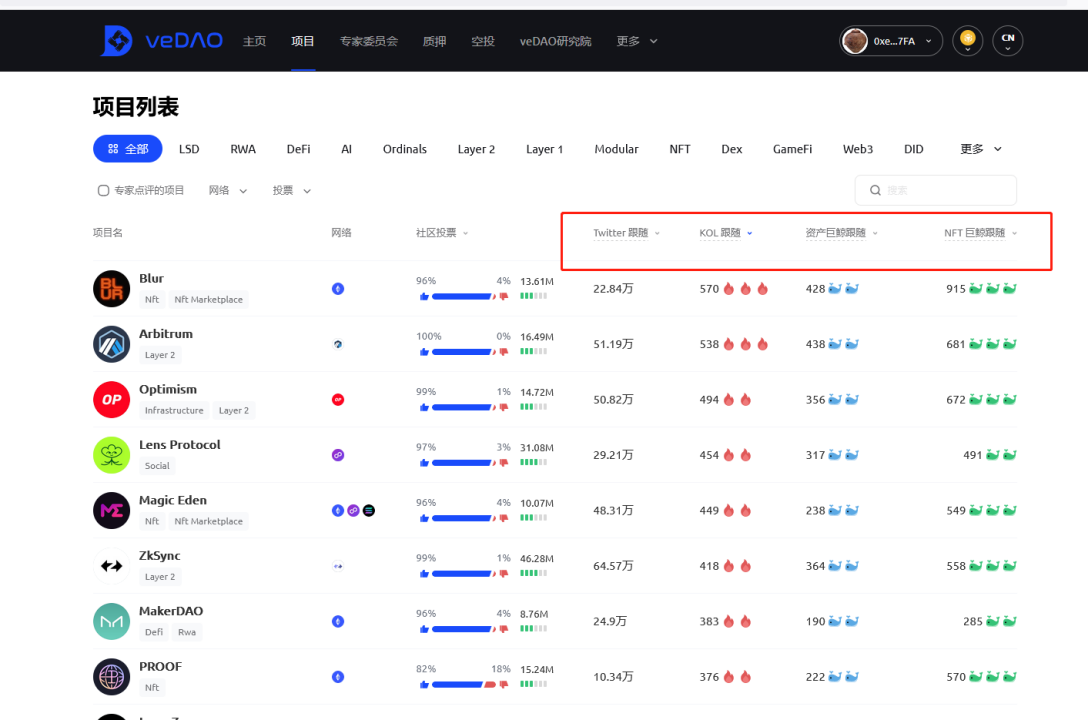
Task: Open PROOF project logo
Action: (x=112, y=677)
